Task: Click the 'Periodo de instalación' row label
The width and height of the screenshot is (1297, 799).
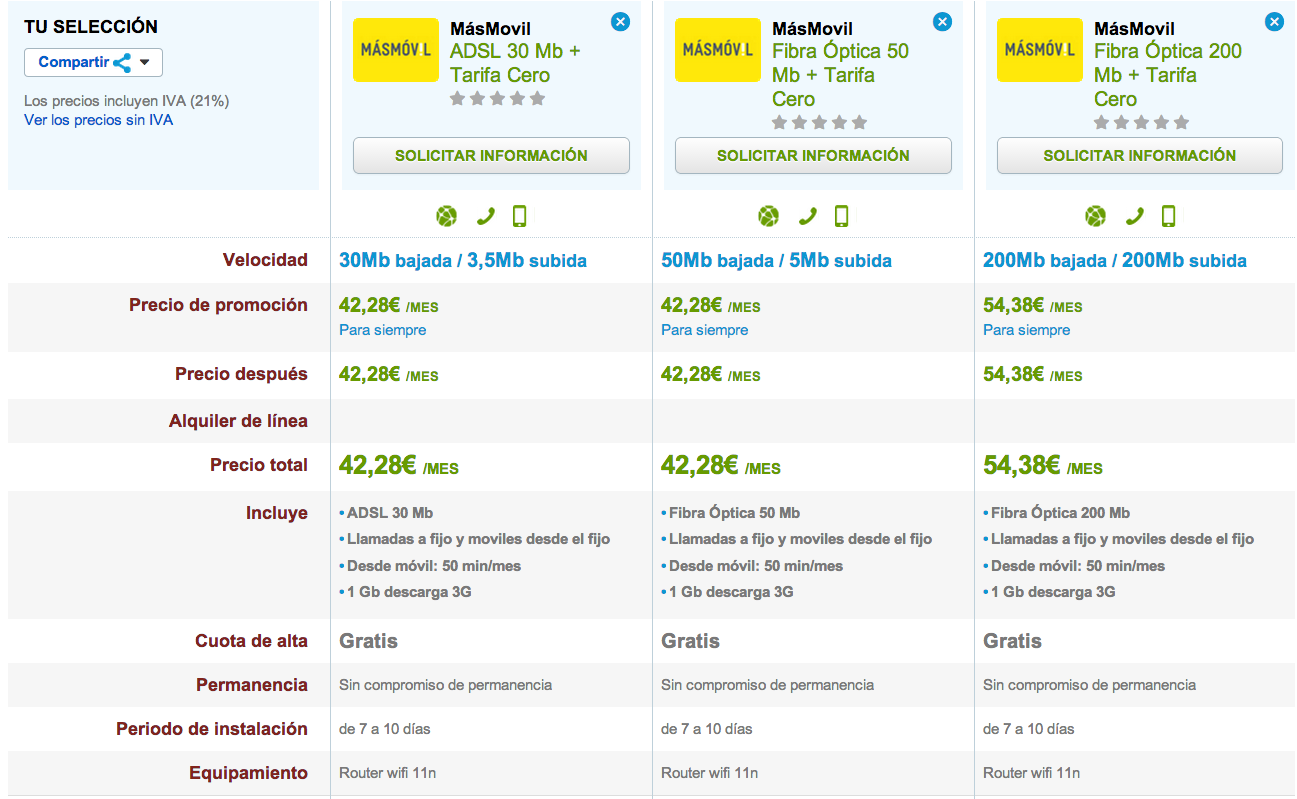Action: [x=212, y=729]
